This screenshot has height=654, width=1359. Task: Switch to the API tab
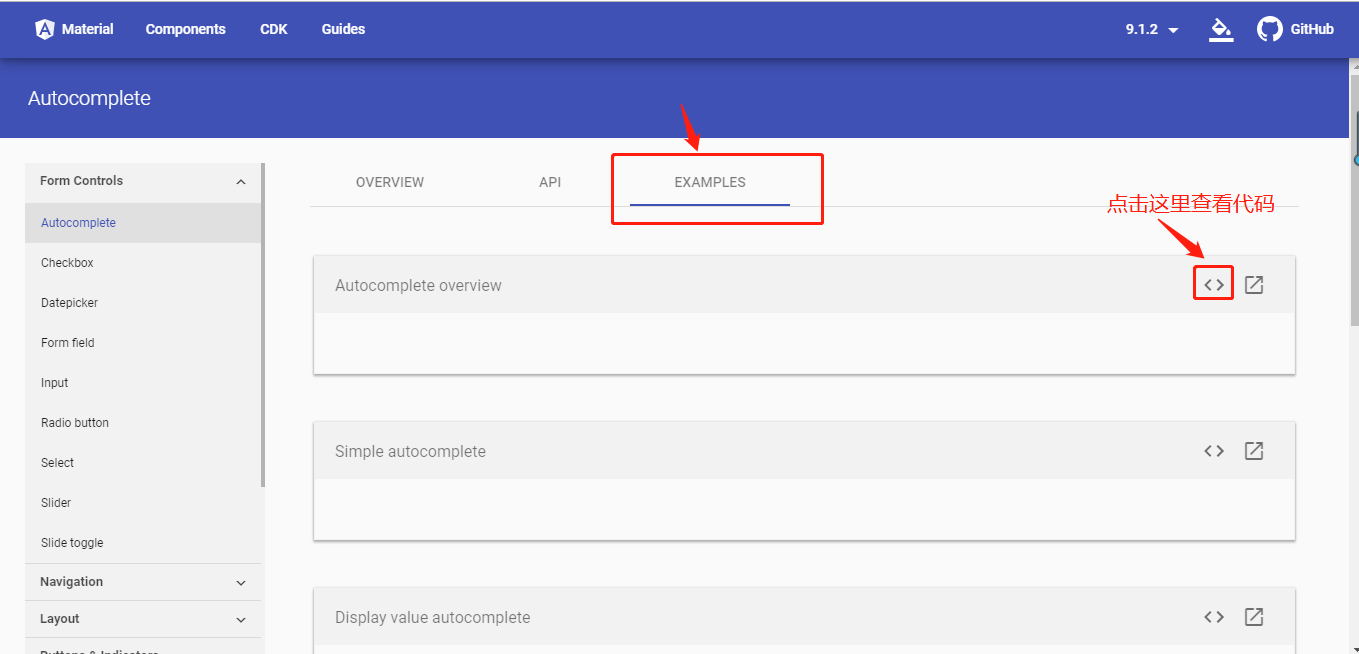pos(550,182)
